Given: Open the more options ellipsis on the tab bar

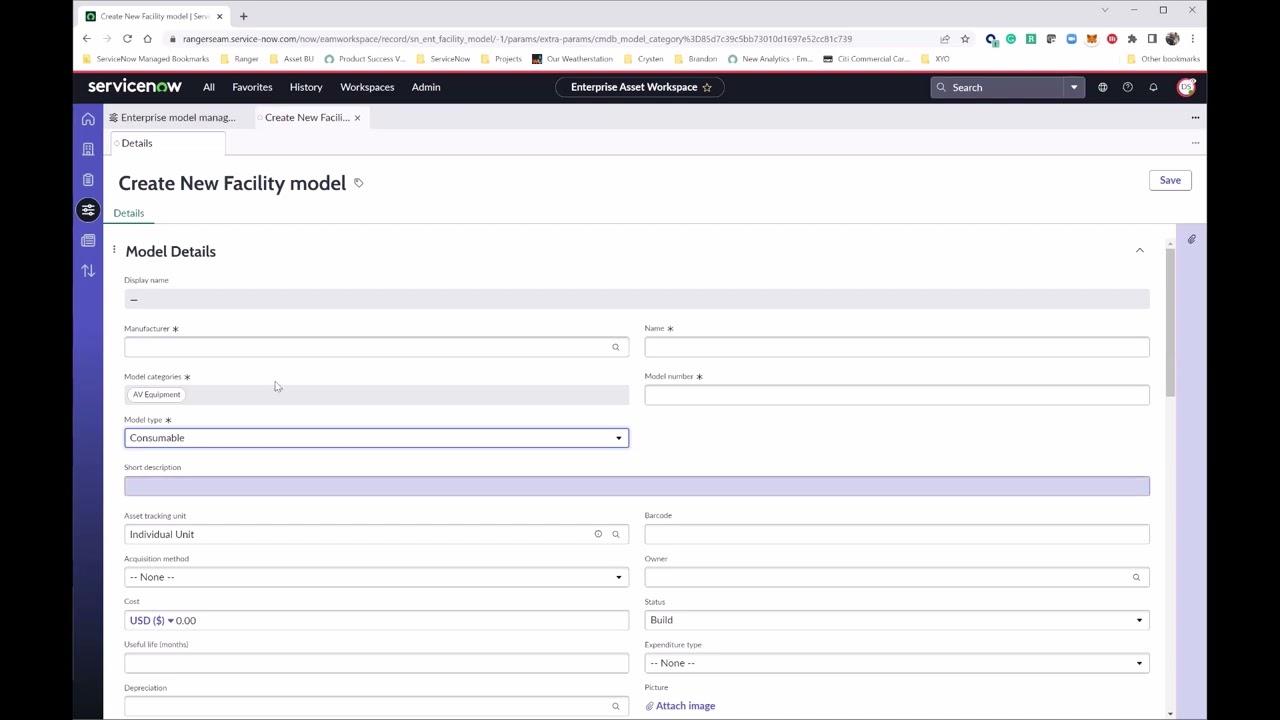Looking at the screenshot, I should pyautogui.click(x=1195, y=118).
